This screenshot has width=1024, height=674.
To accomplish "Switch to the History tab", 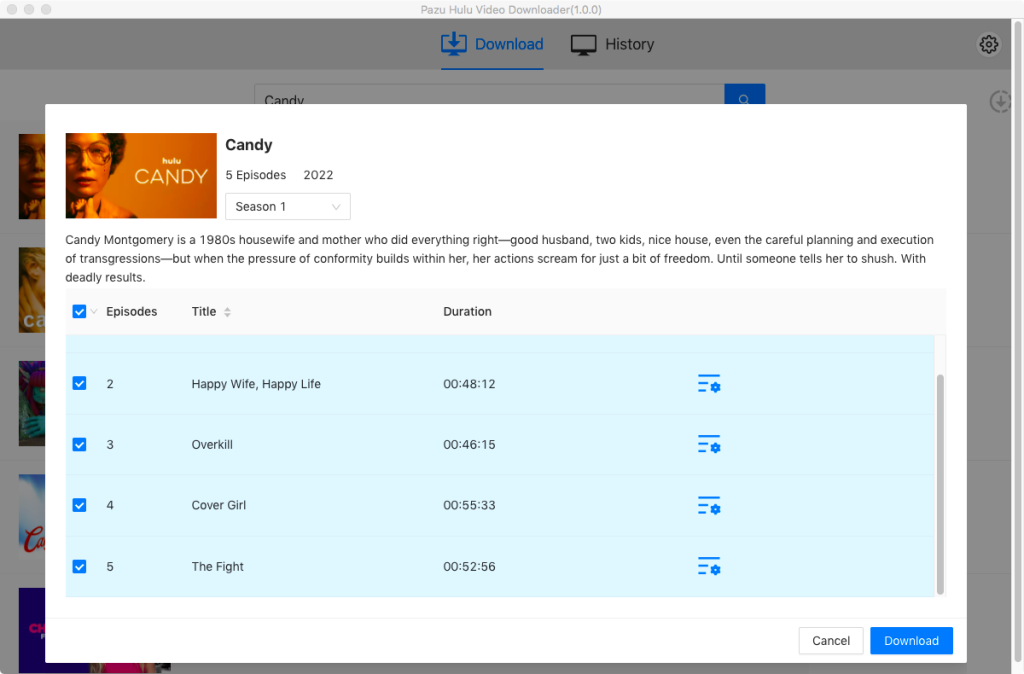I will [612, 44].
